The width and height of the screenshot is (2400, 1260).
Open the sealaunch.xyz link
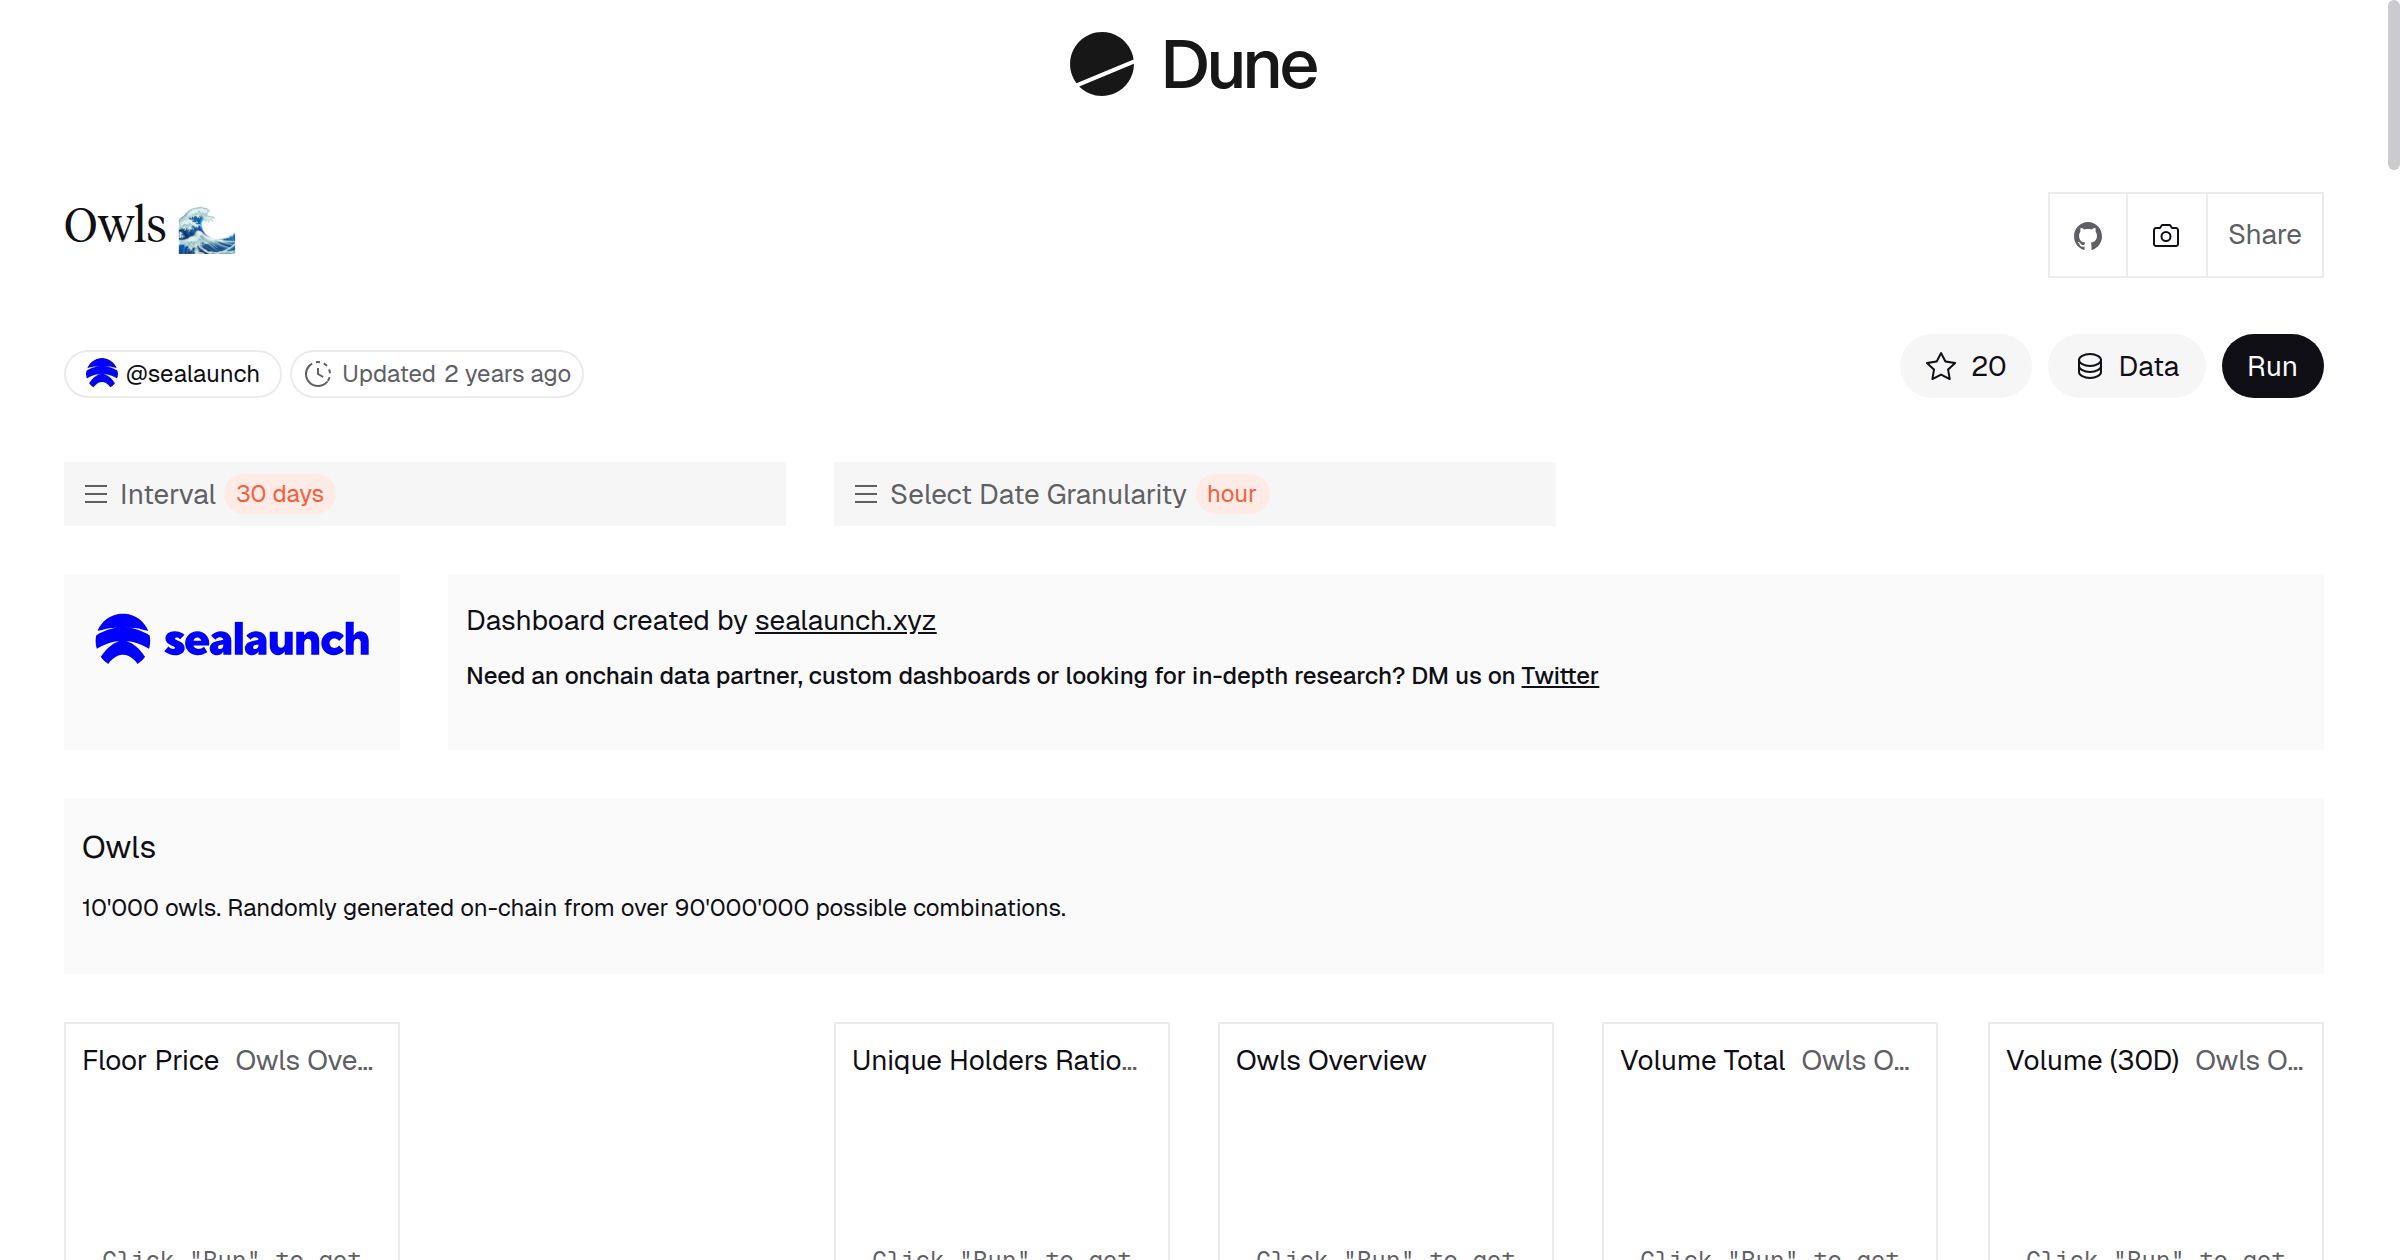[x=845, y=621]
